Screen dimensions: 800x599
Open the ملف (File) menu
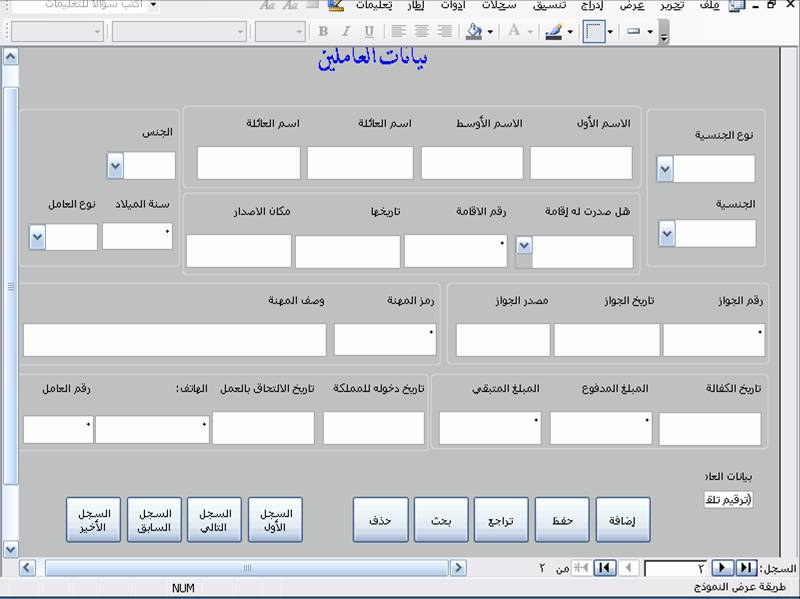click(710, 6)
